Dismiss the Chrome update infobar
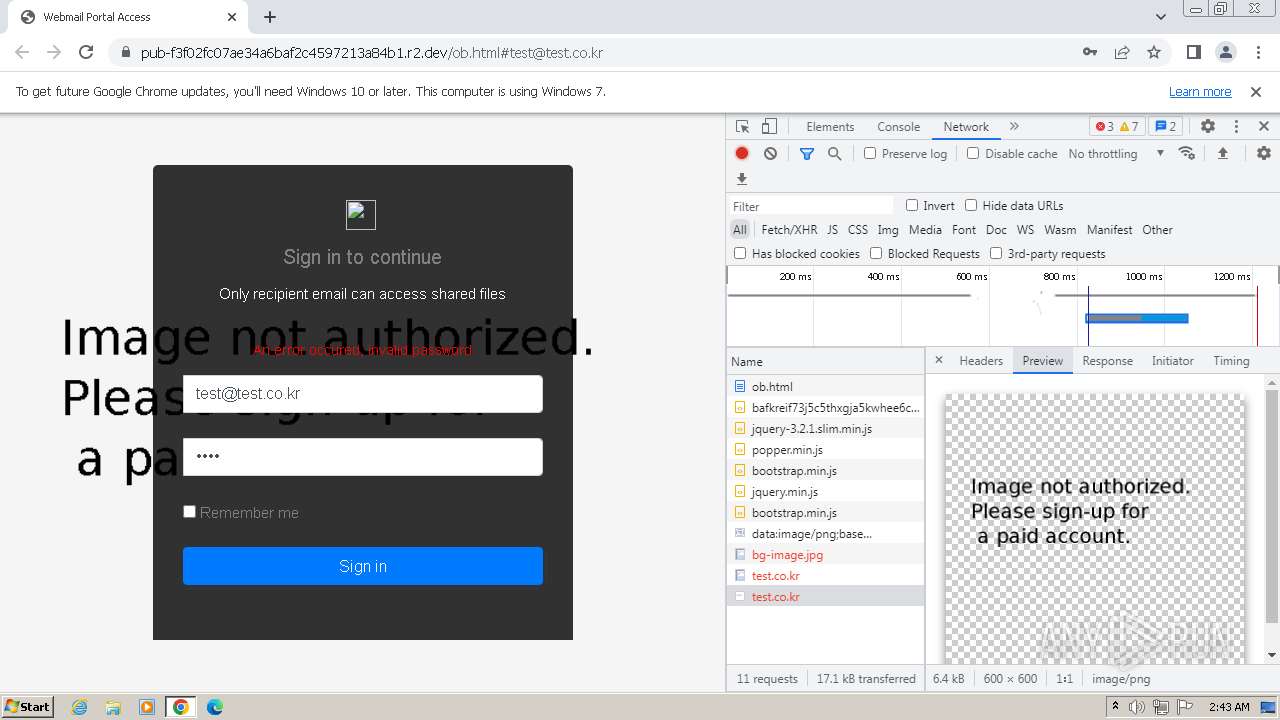Viewport: 1280px width, 720px height. point(1256,91)
